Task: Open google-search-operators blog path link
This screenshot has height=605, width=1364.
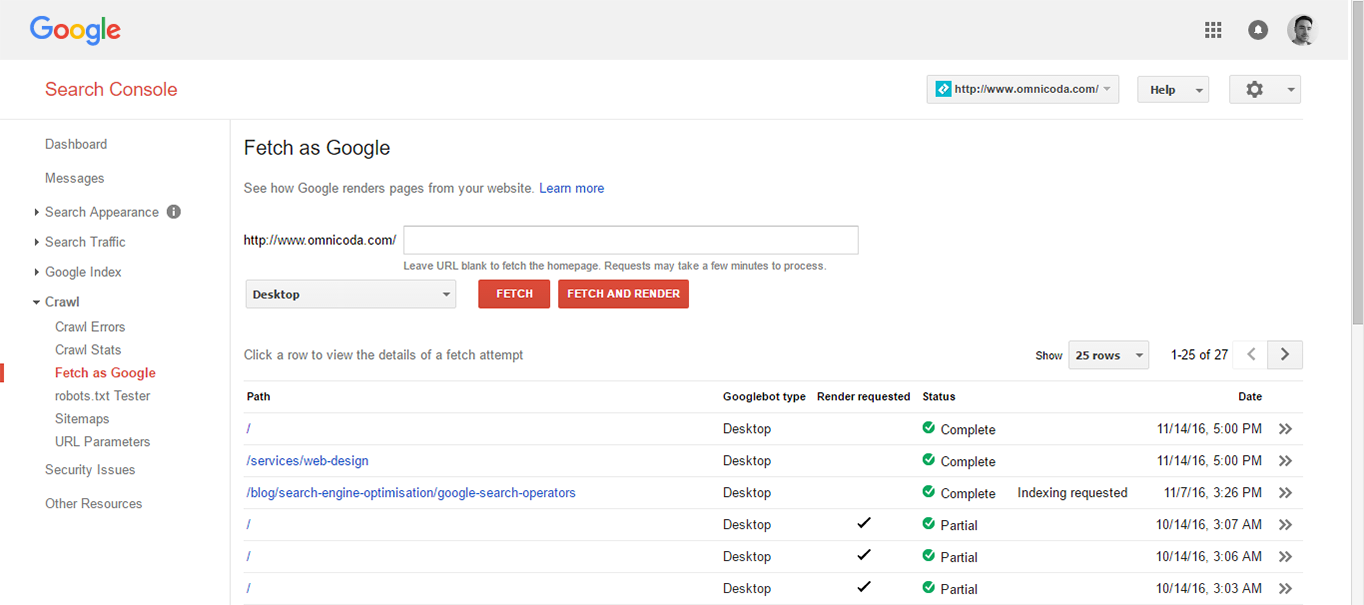Action: point(411,493)
